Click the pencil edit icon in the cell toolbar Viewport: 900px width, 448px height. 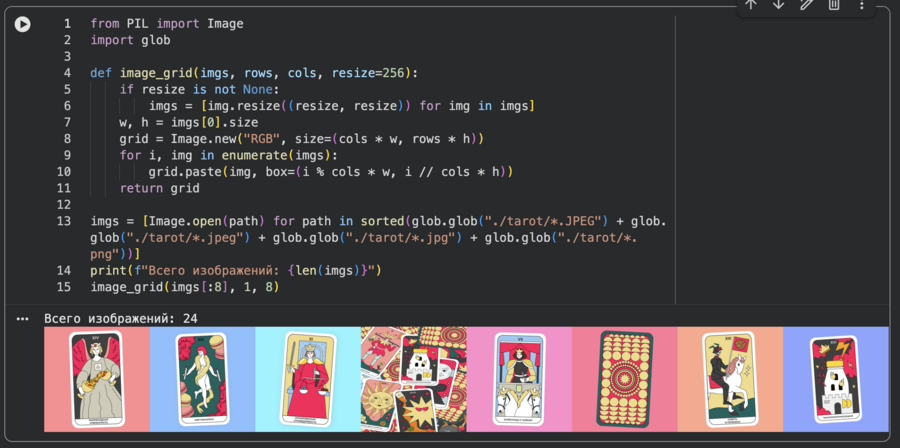click(806, 4)
